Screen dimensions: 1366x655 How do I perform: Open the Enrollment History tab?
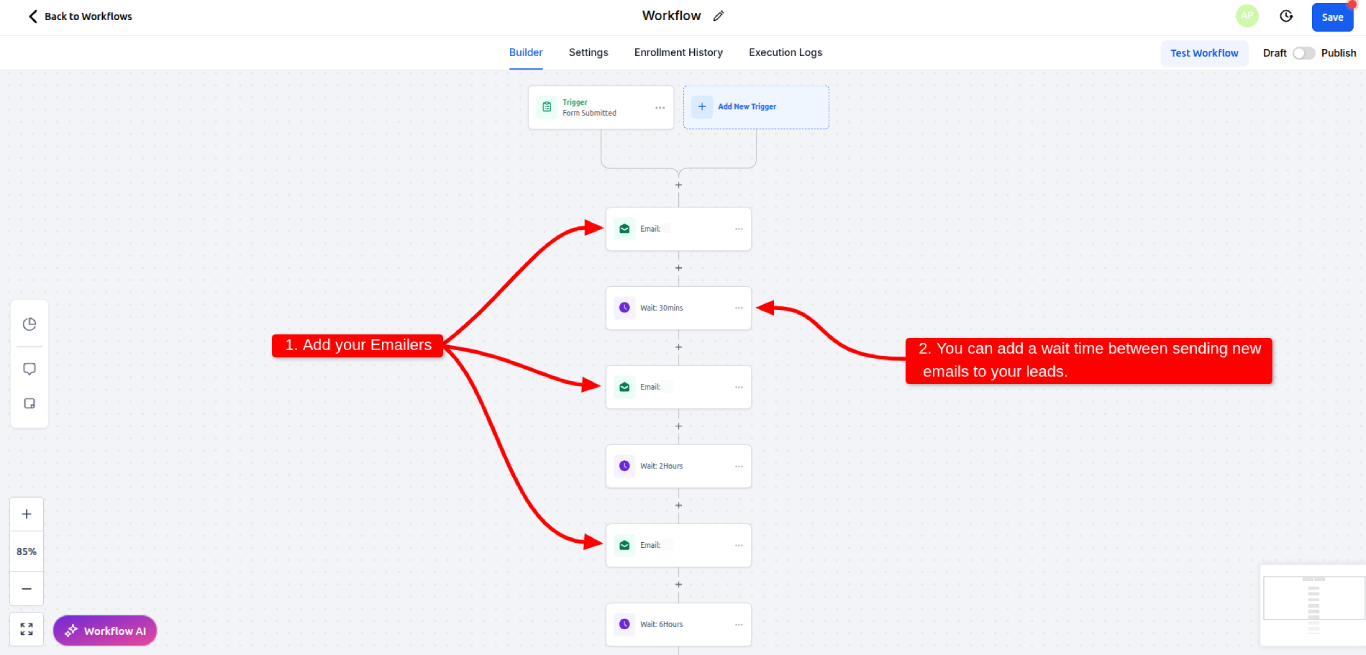coord(678,52)
